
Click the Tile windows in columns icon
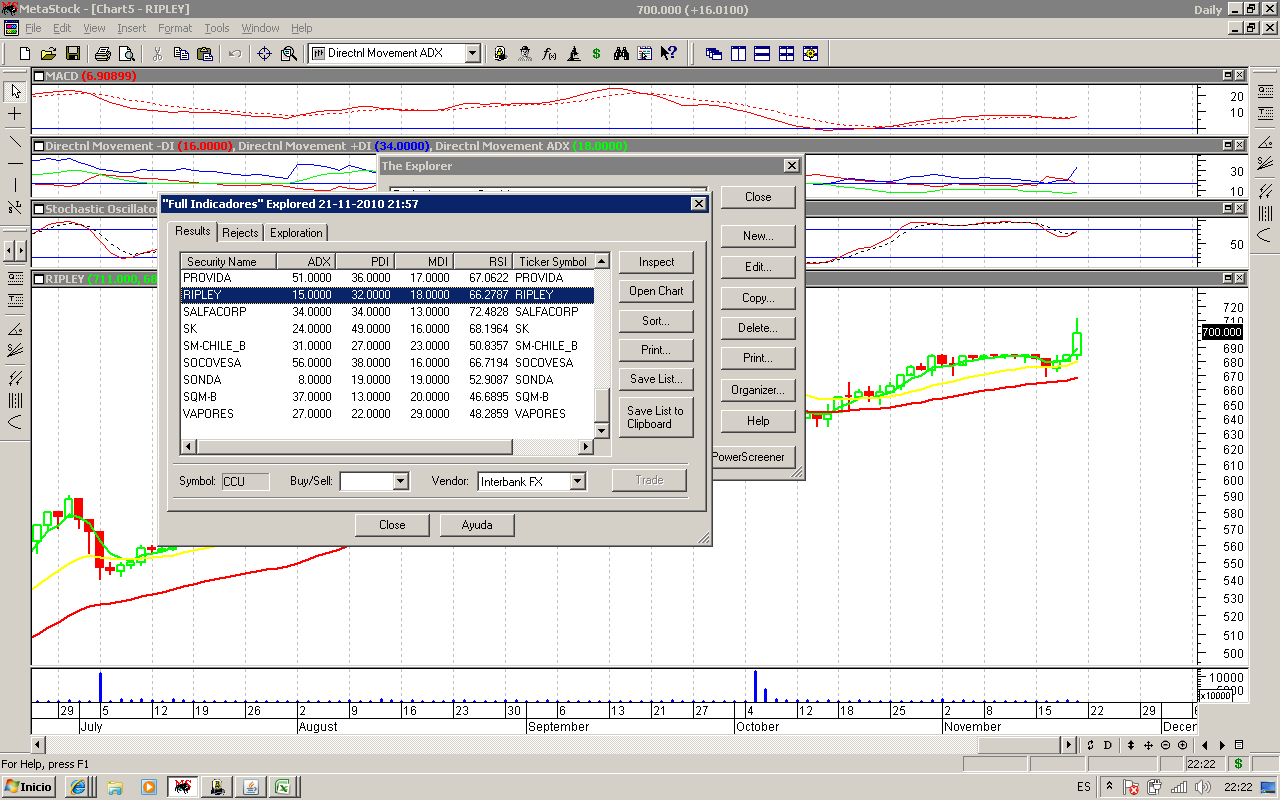(x=738, y=53)
